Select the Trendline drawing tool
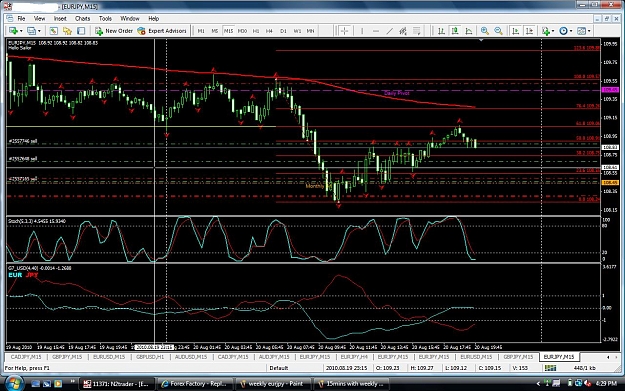Viewport: 625px width, 391px height. pyautogui.click(x=389, y=31)
